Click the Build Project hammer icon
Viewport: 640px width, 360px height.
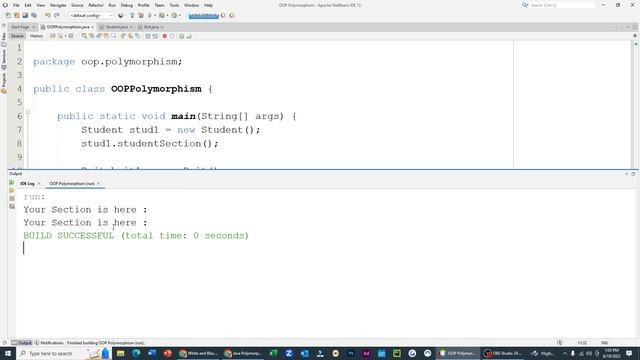pyautogui.click(x=132, y=16)
